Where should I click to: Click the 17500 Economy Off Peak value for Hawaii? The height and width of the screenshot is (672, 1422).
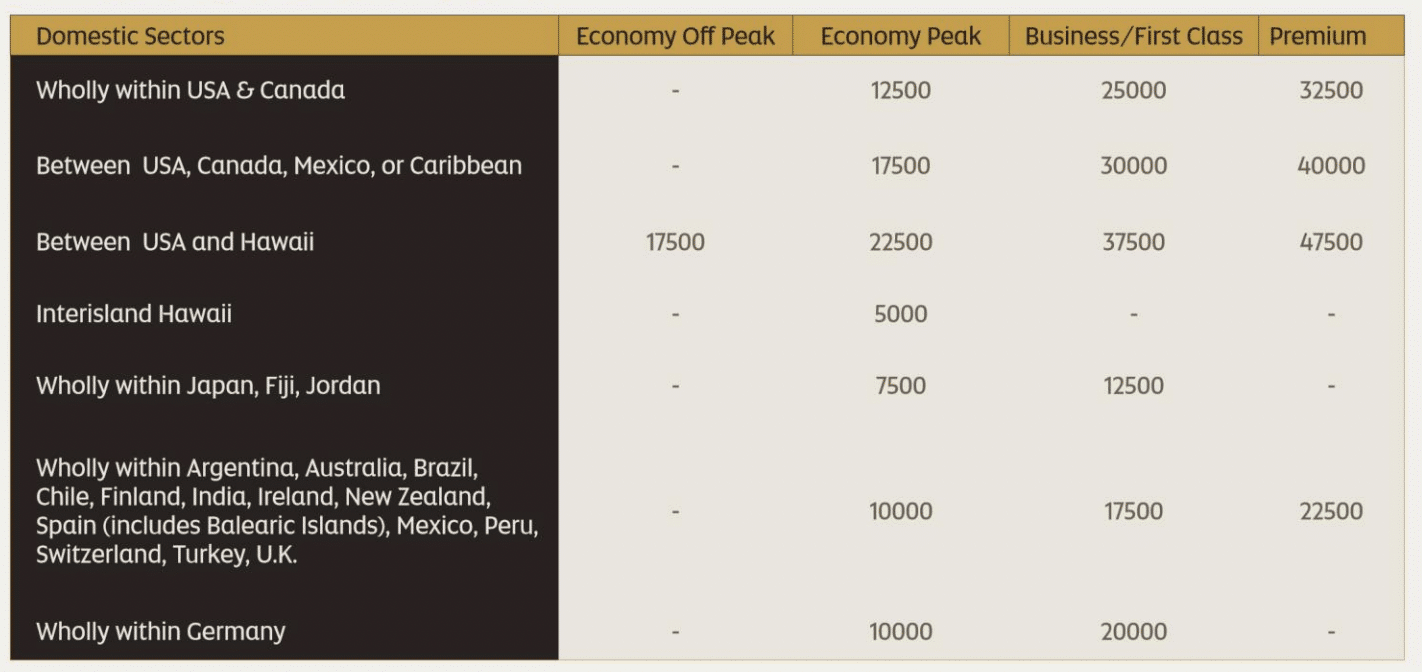[x=675, y=242]
